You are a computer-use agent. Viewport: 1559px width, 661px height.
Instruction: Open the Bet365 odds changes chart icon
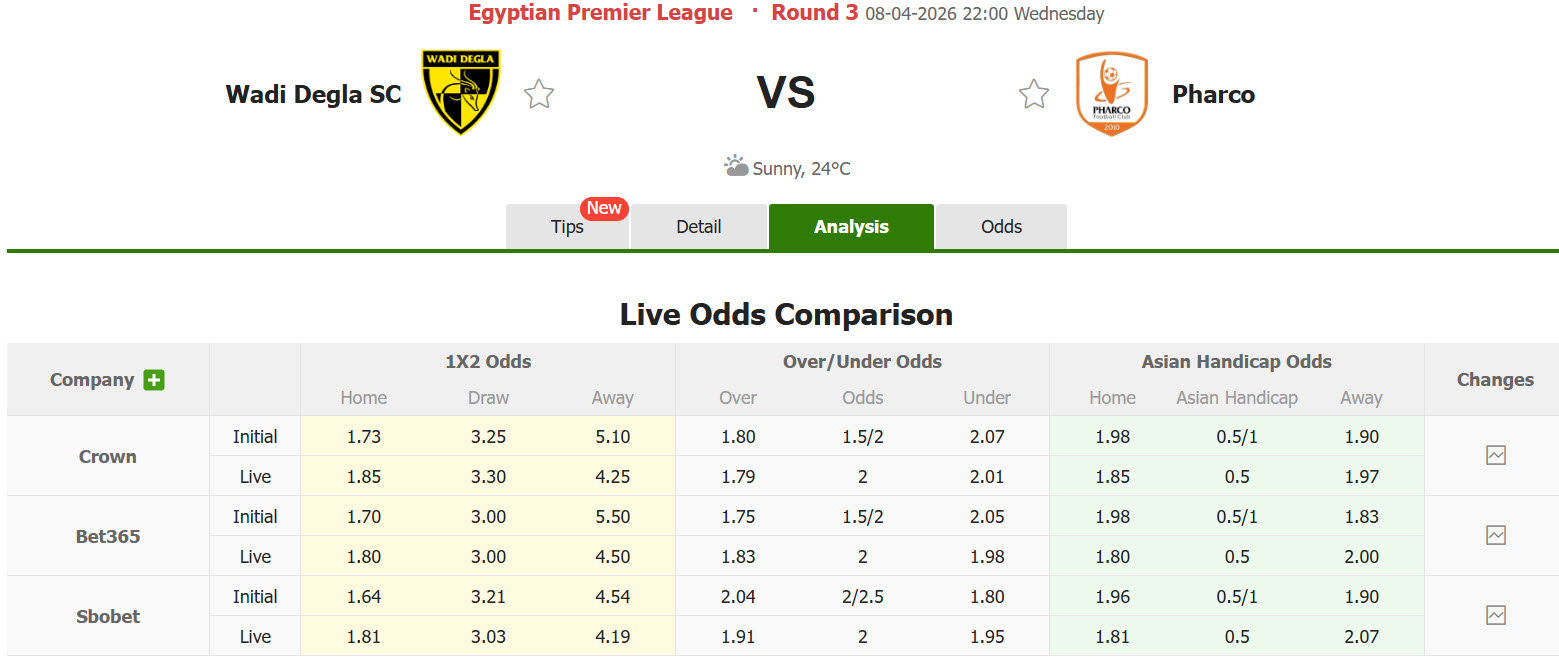(x=1495, y=535)
